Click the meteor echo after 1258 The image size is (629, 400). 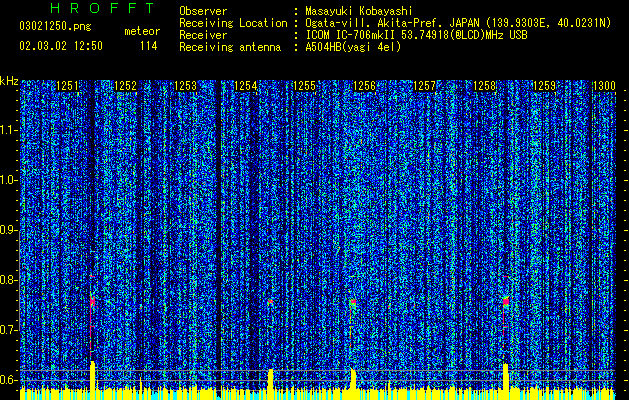[505, 301]
